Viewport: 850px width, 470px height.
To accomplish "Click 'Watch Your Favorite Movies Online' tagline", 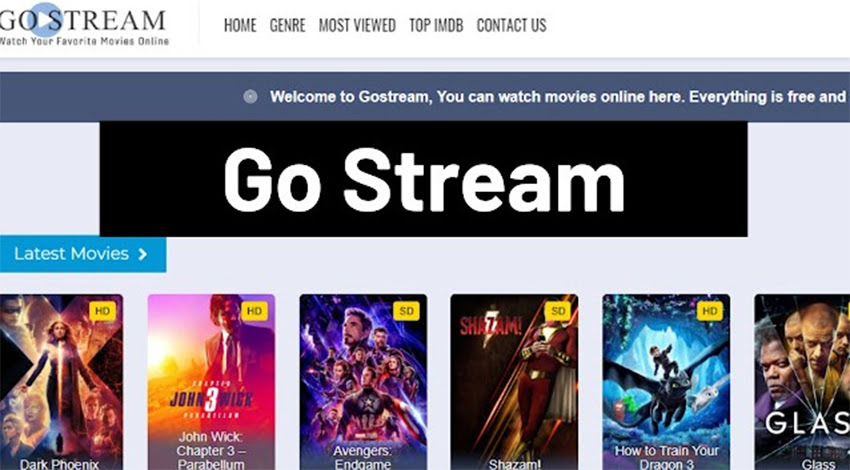I will pyautogui.click(x=84, y=41).
